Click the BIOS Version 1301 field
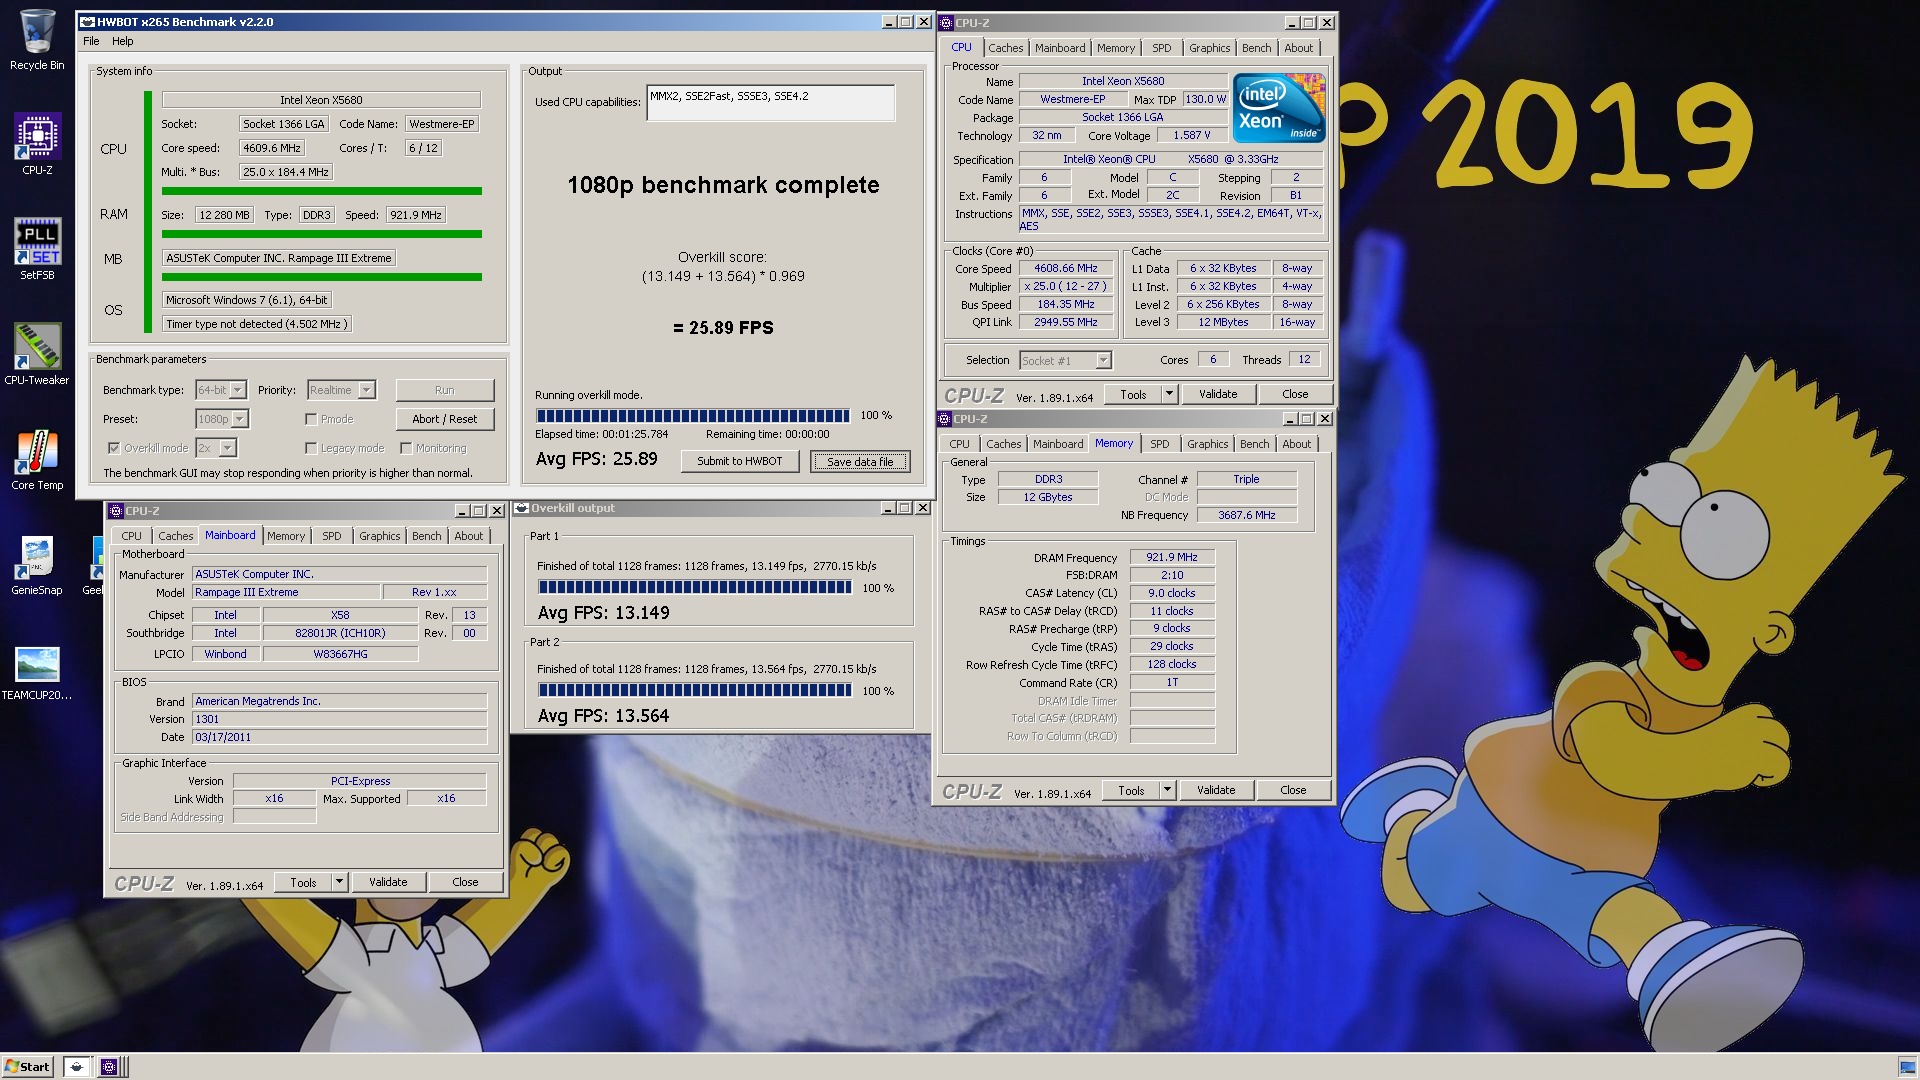 [339, 719]
